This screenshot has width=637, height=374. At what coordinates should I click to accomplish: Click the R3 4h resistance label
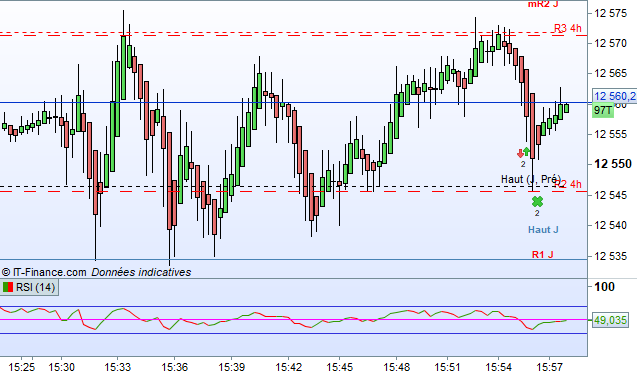(568, 28)
